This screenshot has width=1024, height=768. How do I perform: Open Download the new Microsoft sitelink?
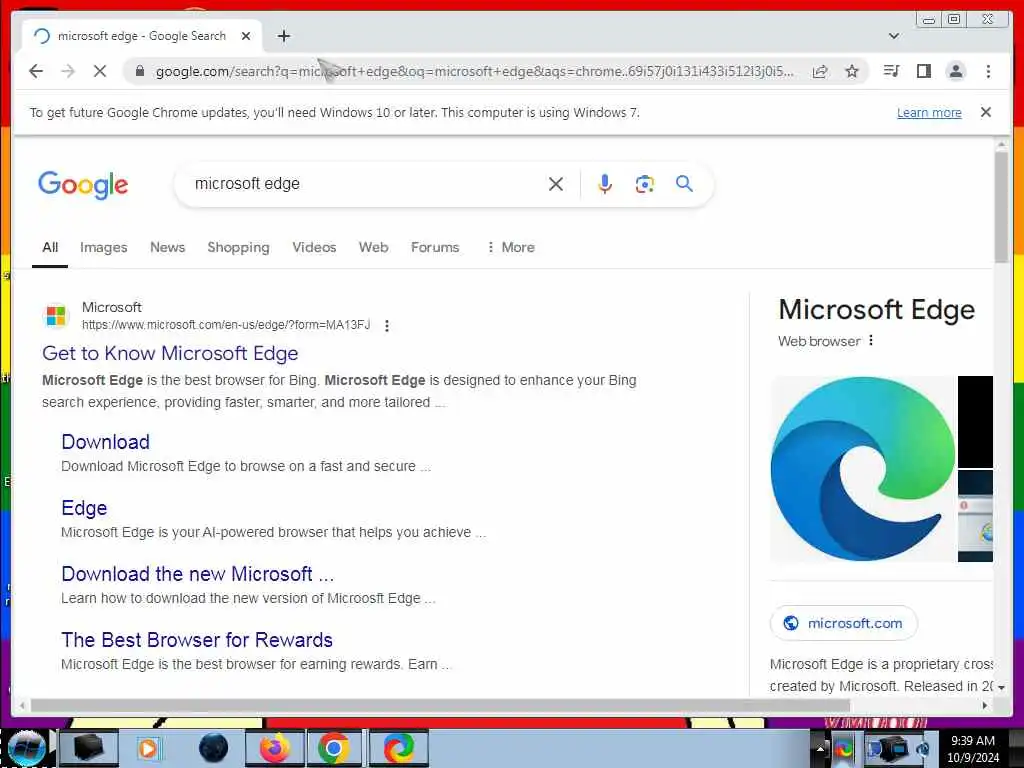198,574
